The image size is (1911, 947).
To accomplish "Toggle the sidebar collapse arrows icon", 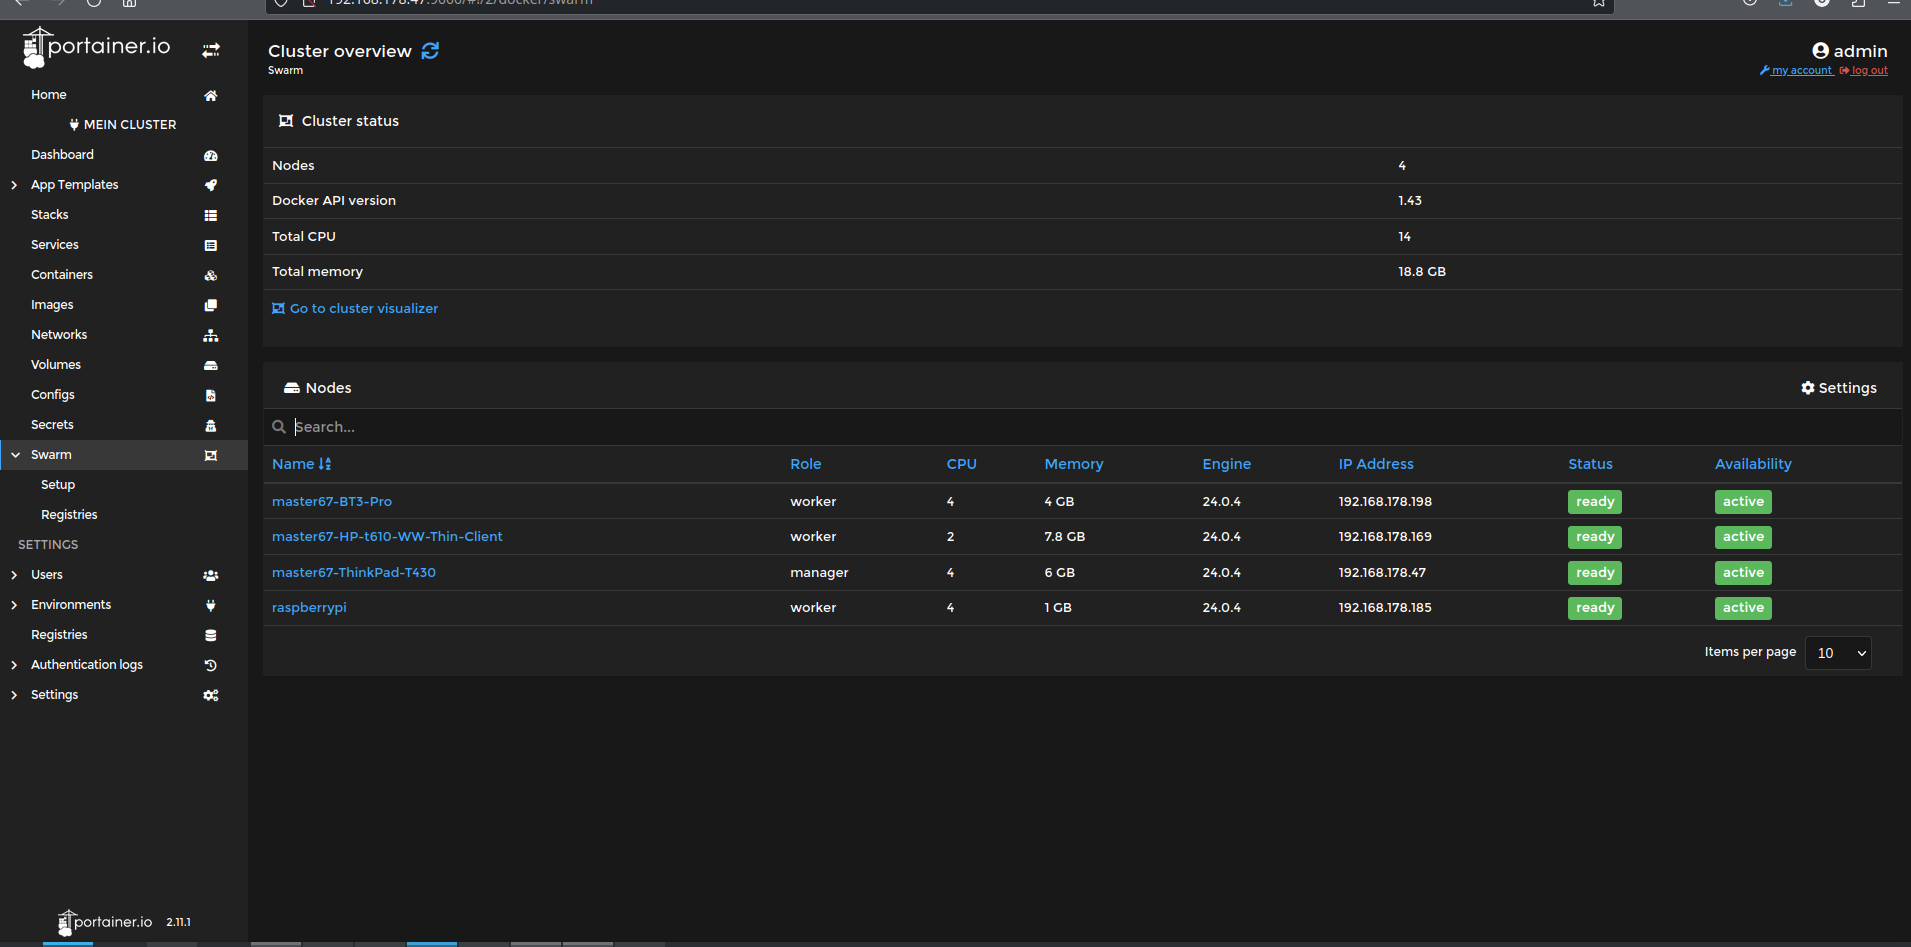I will [x=211, y=50].
